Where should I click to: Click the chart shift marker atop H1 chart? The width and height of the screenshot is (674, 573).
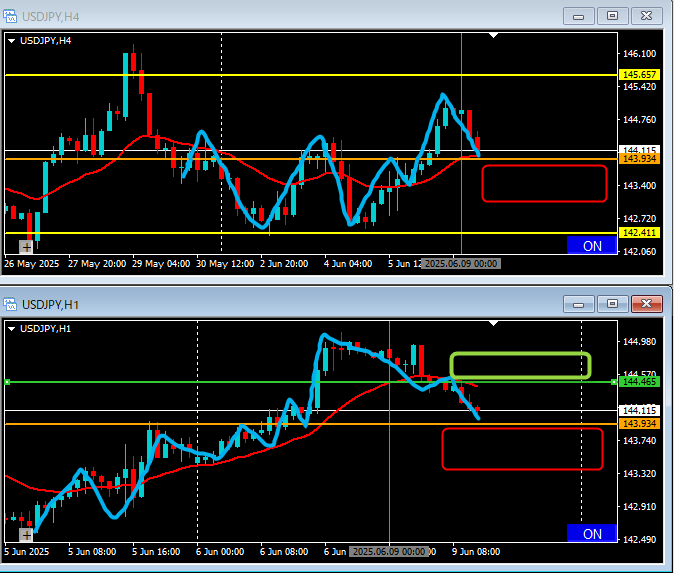point(493,323)
